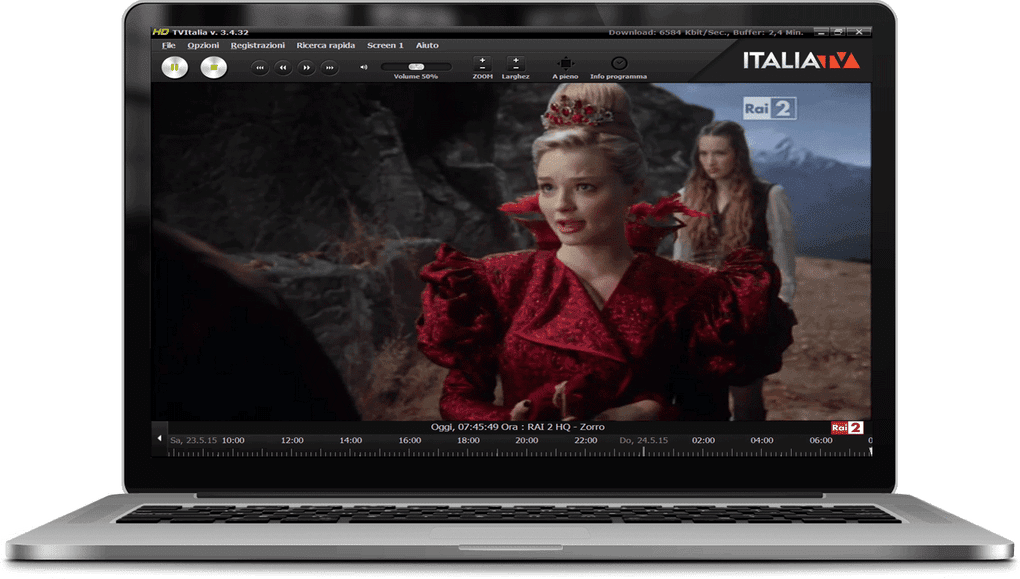Viewport: 1020px width, 579px height.
Task: Pause playback with the round pause button
Action: click(174, 68)
